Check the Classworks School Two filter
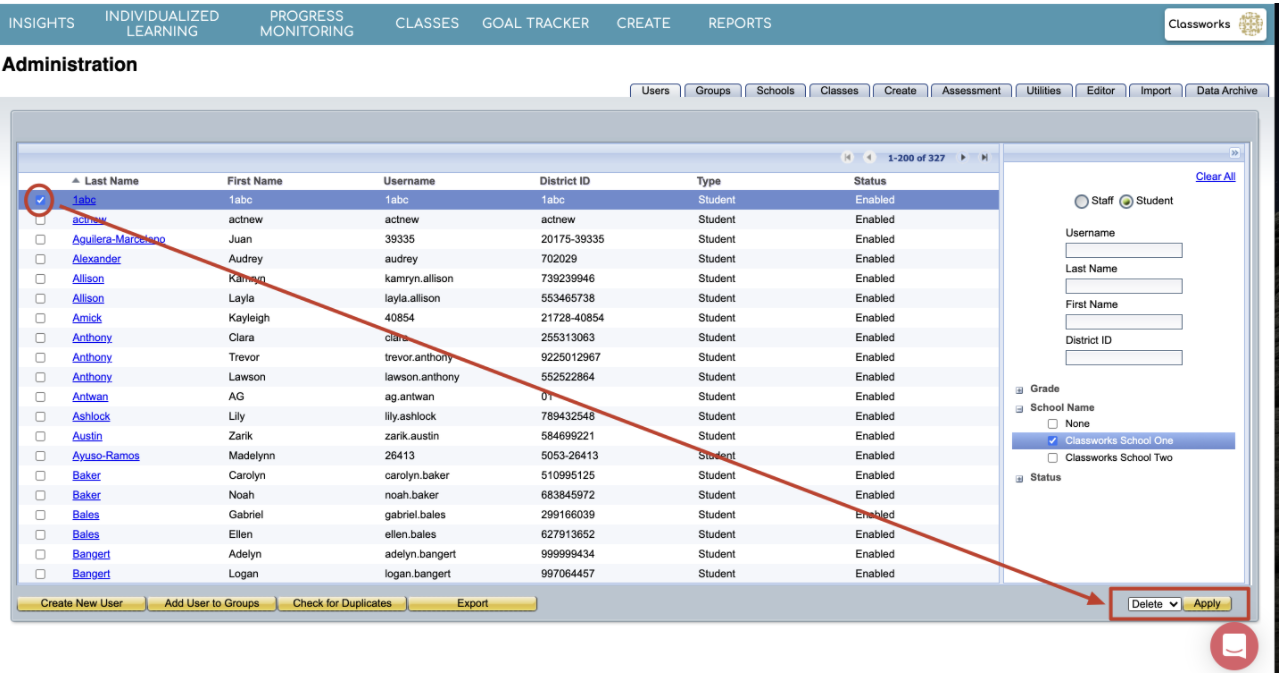 (x=1052, y=458)
